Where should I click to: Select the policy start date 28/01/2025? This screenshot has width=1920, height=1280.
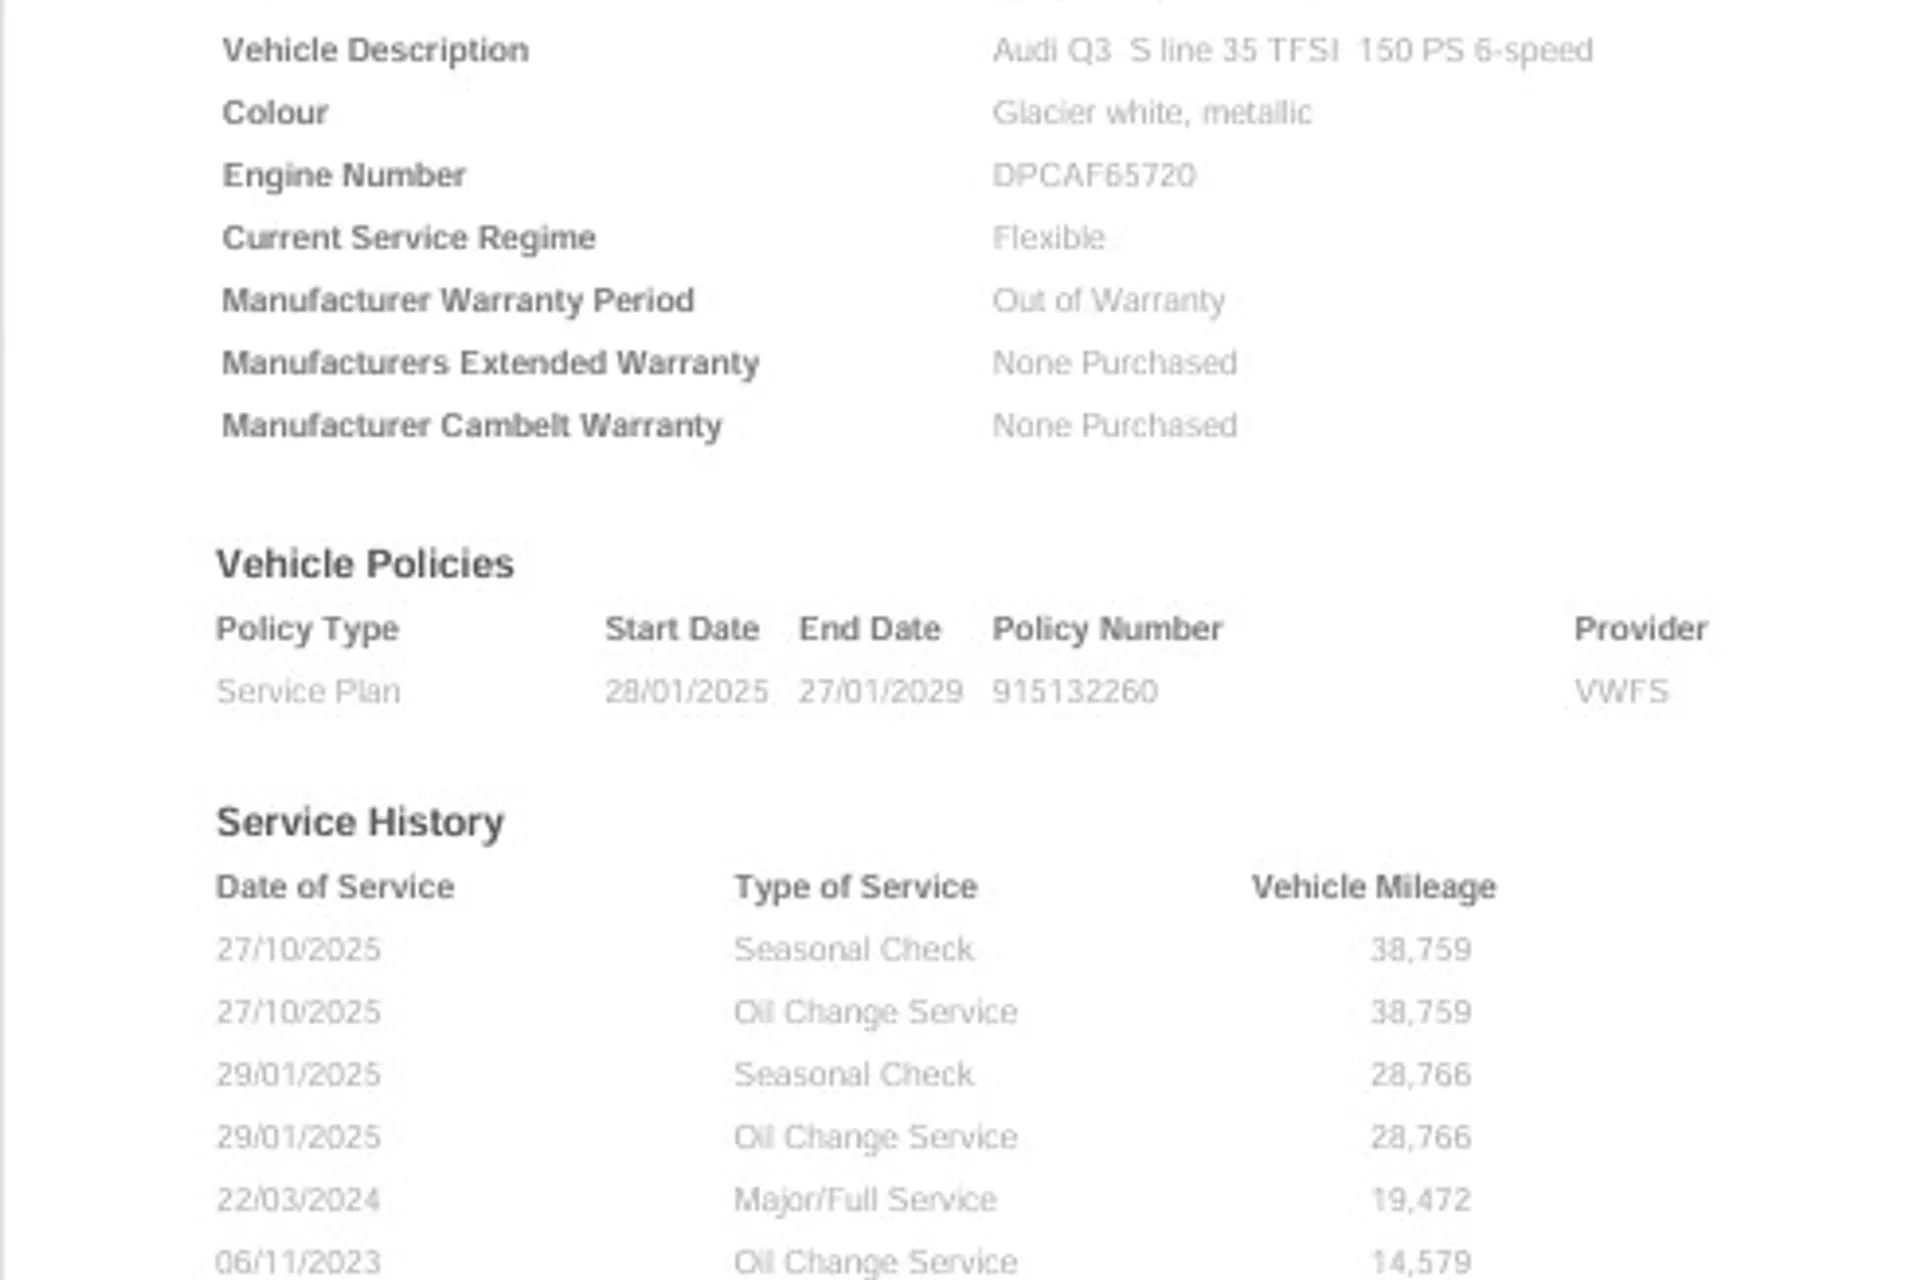(x=686, y=691)
